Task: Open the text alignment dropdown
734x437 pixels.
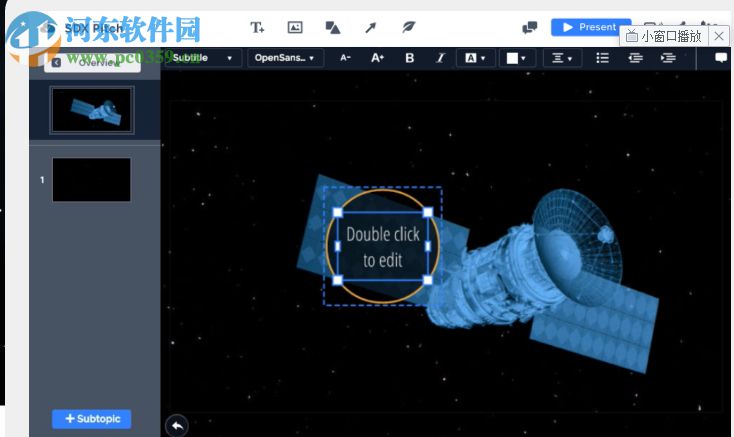Action: [x=562, y=58]
